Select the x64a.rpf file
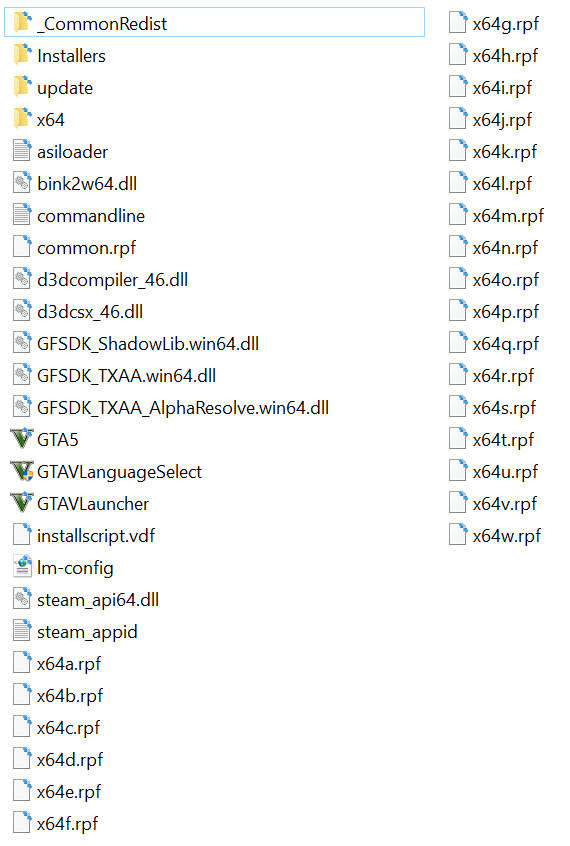The height and width of the screenshot is (846, 570). click(x=57, y=663)
